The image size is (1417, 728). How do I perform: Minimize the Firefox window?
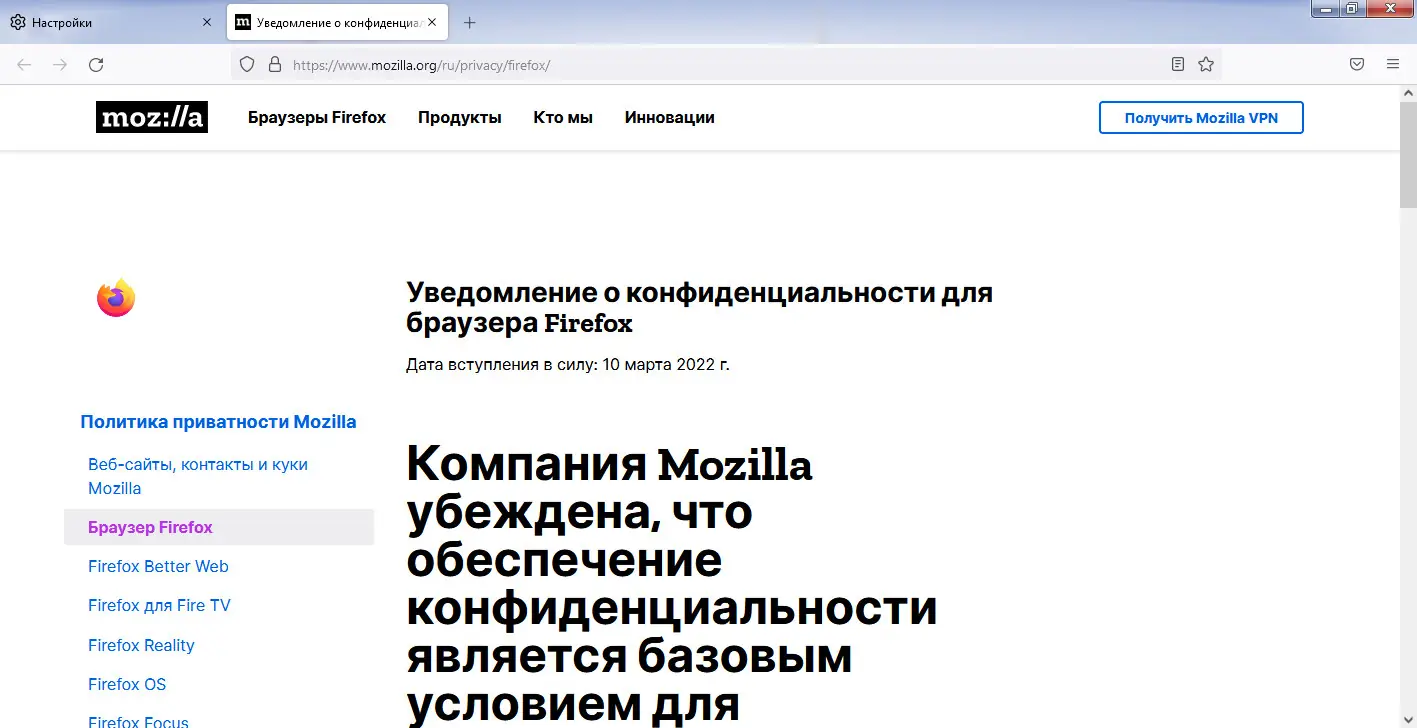pos(1327,9)
